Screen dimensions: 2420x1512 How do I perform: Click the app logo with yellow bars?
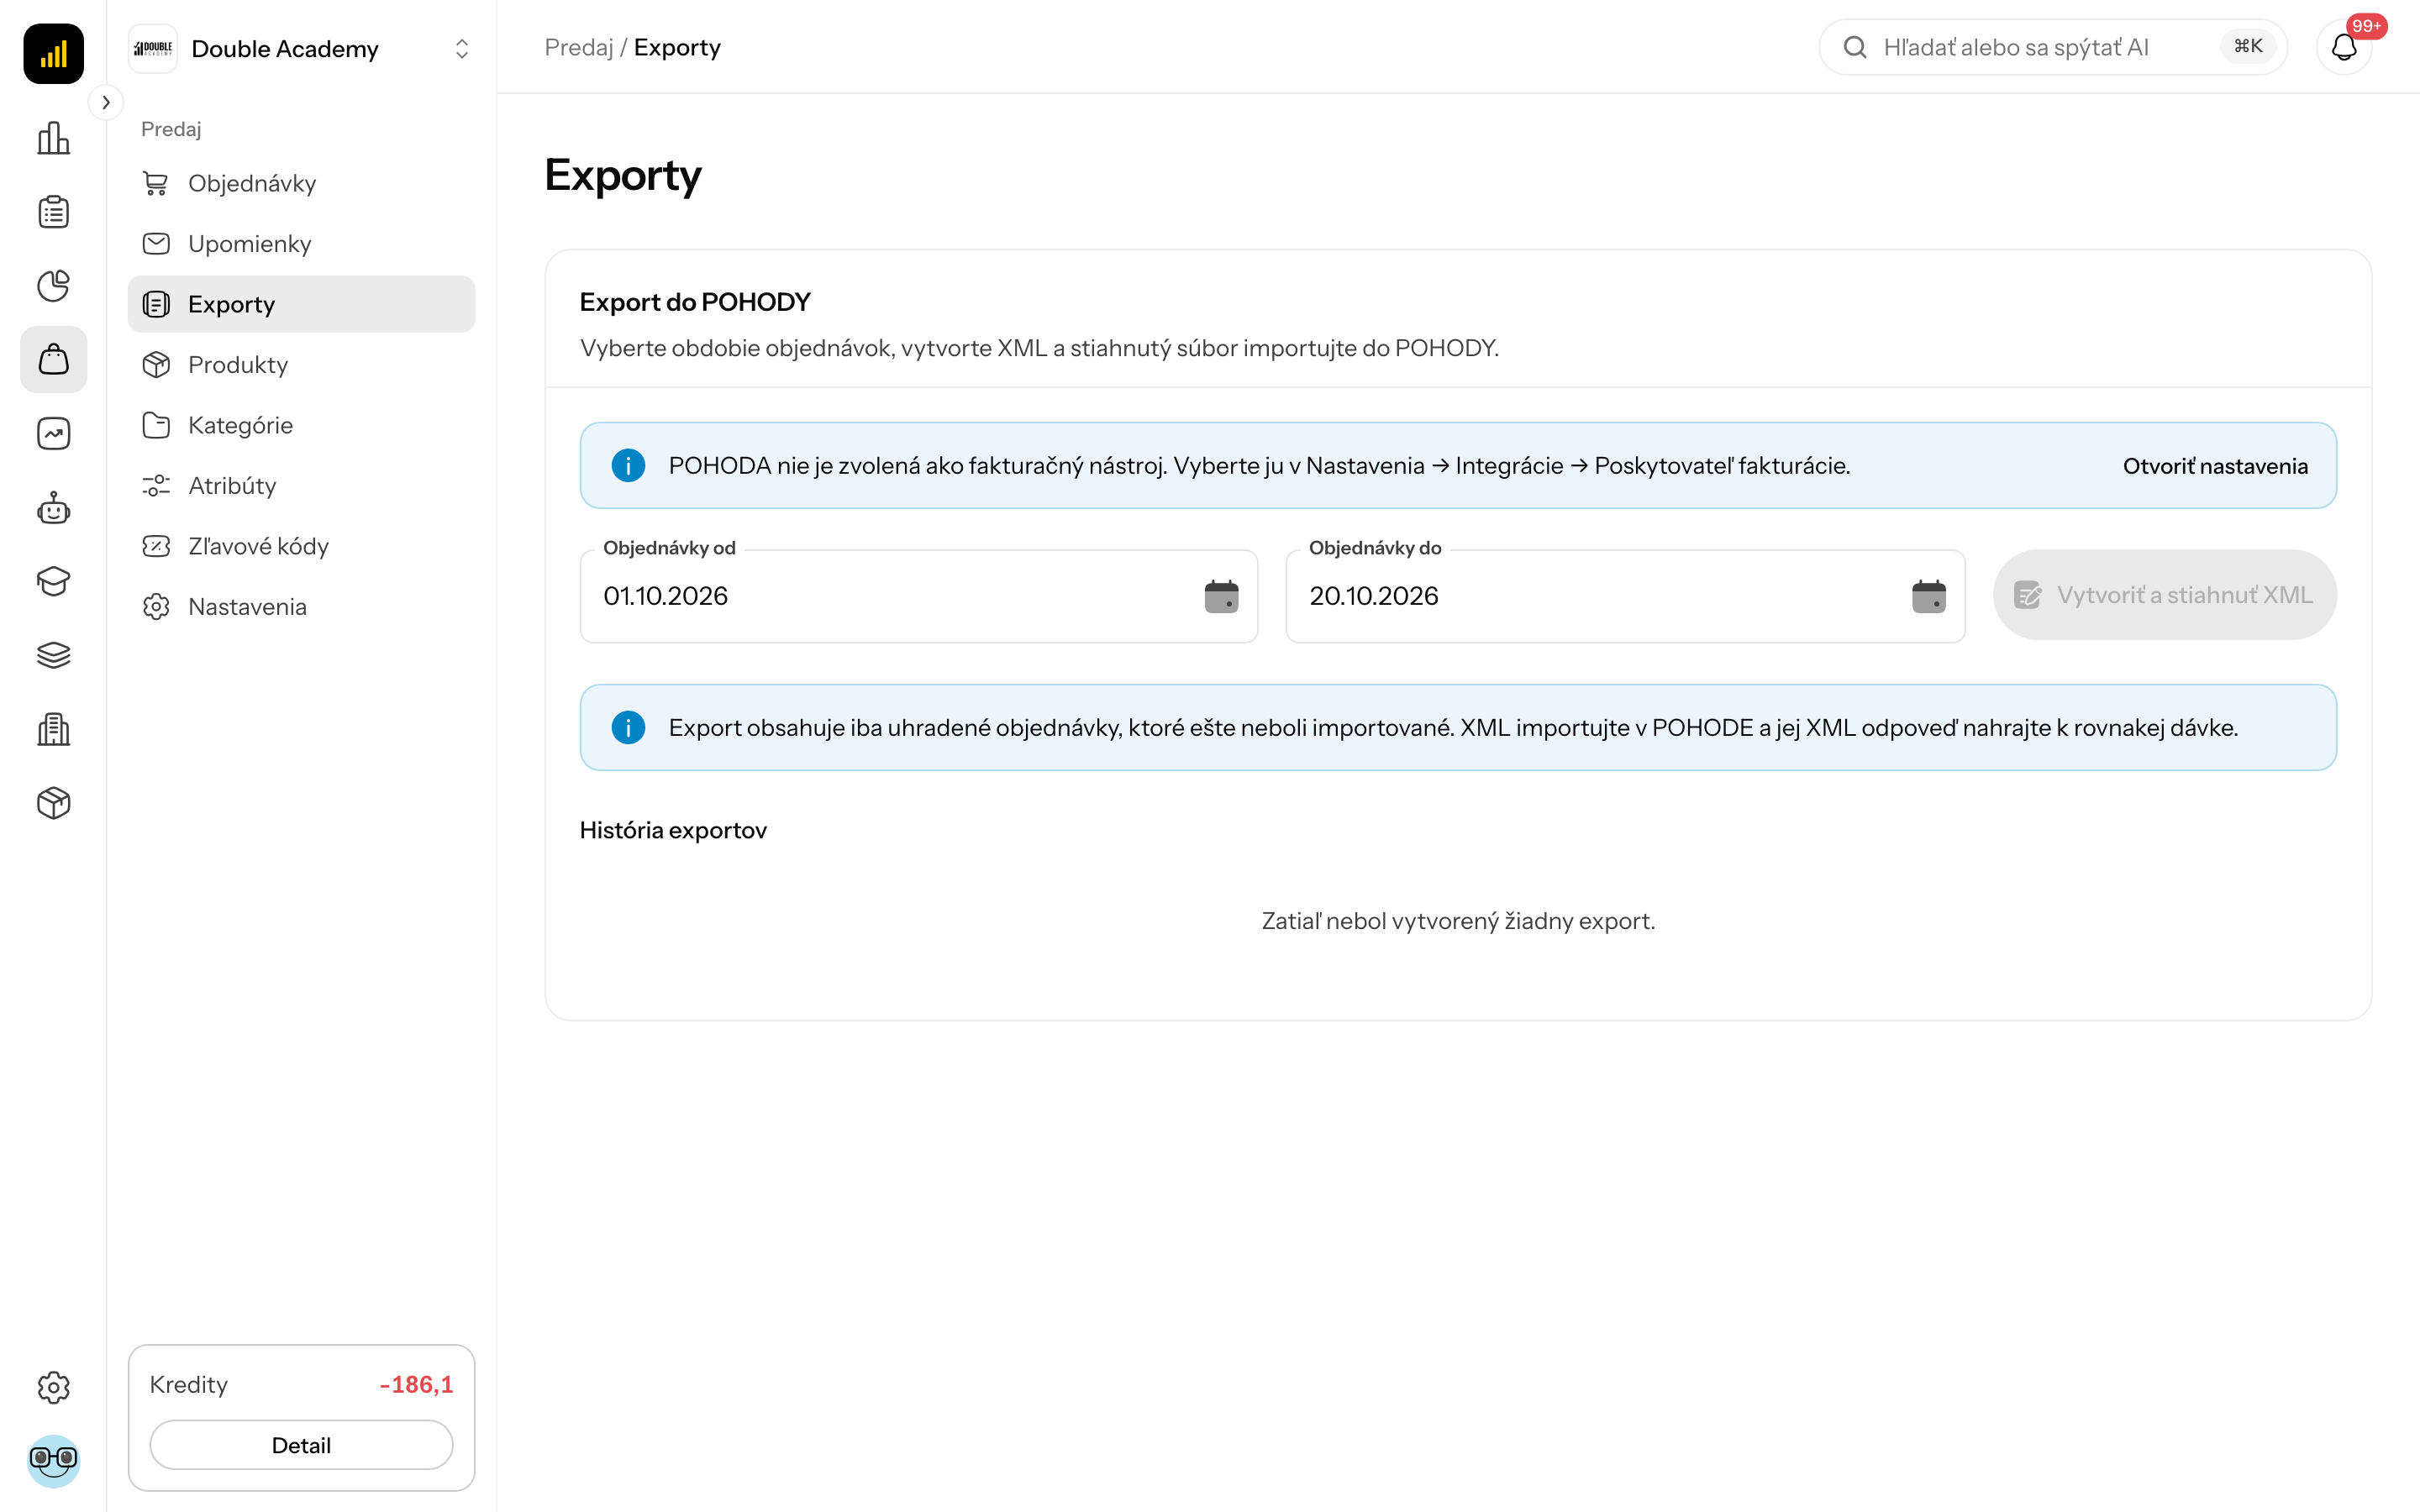pyautogui.click(x=53, y=53)
